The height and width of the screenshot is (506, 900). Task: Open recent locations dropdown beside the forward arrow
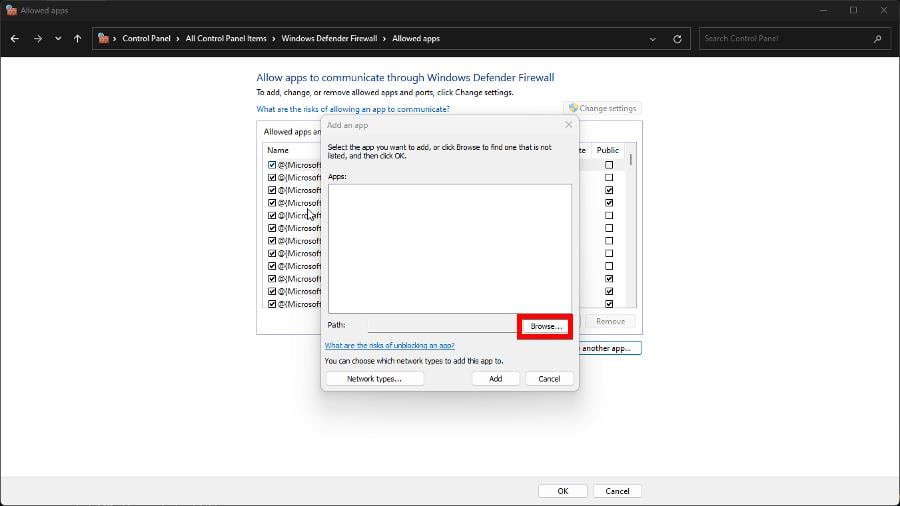58,38
